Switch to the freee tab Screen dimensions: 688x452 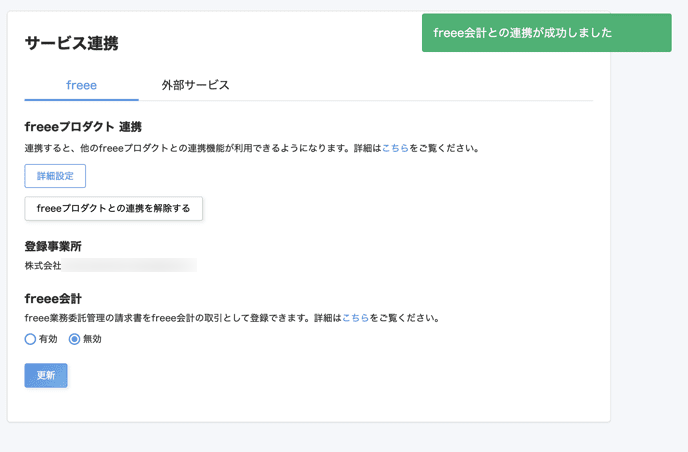click(x=81, y=85)
